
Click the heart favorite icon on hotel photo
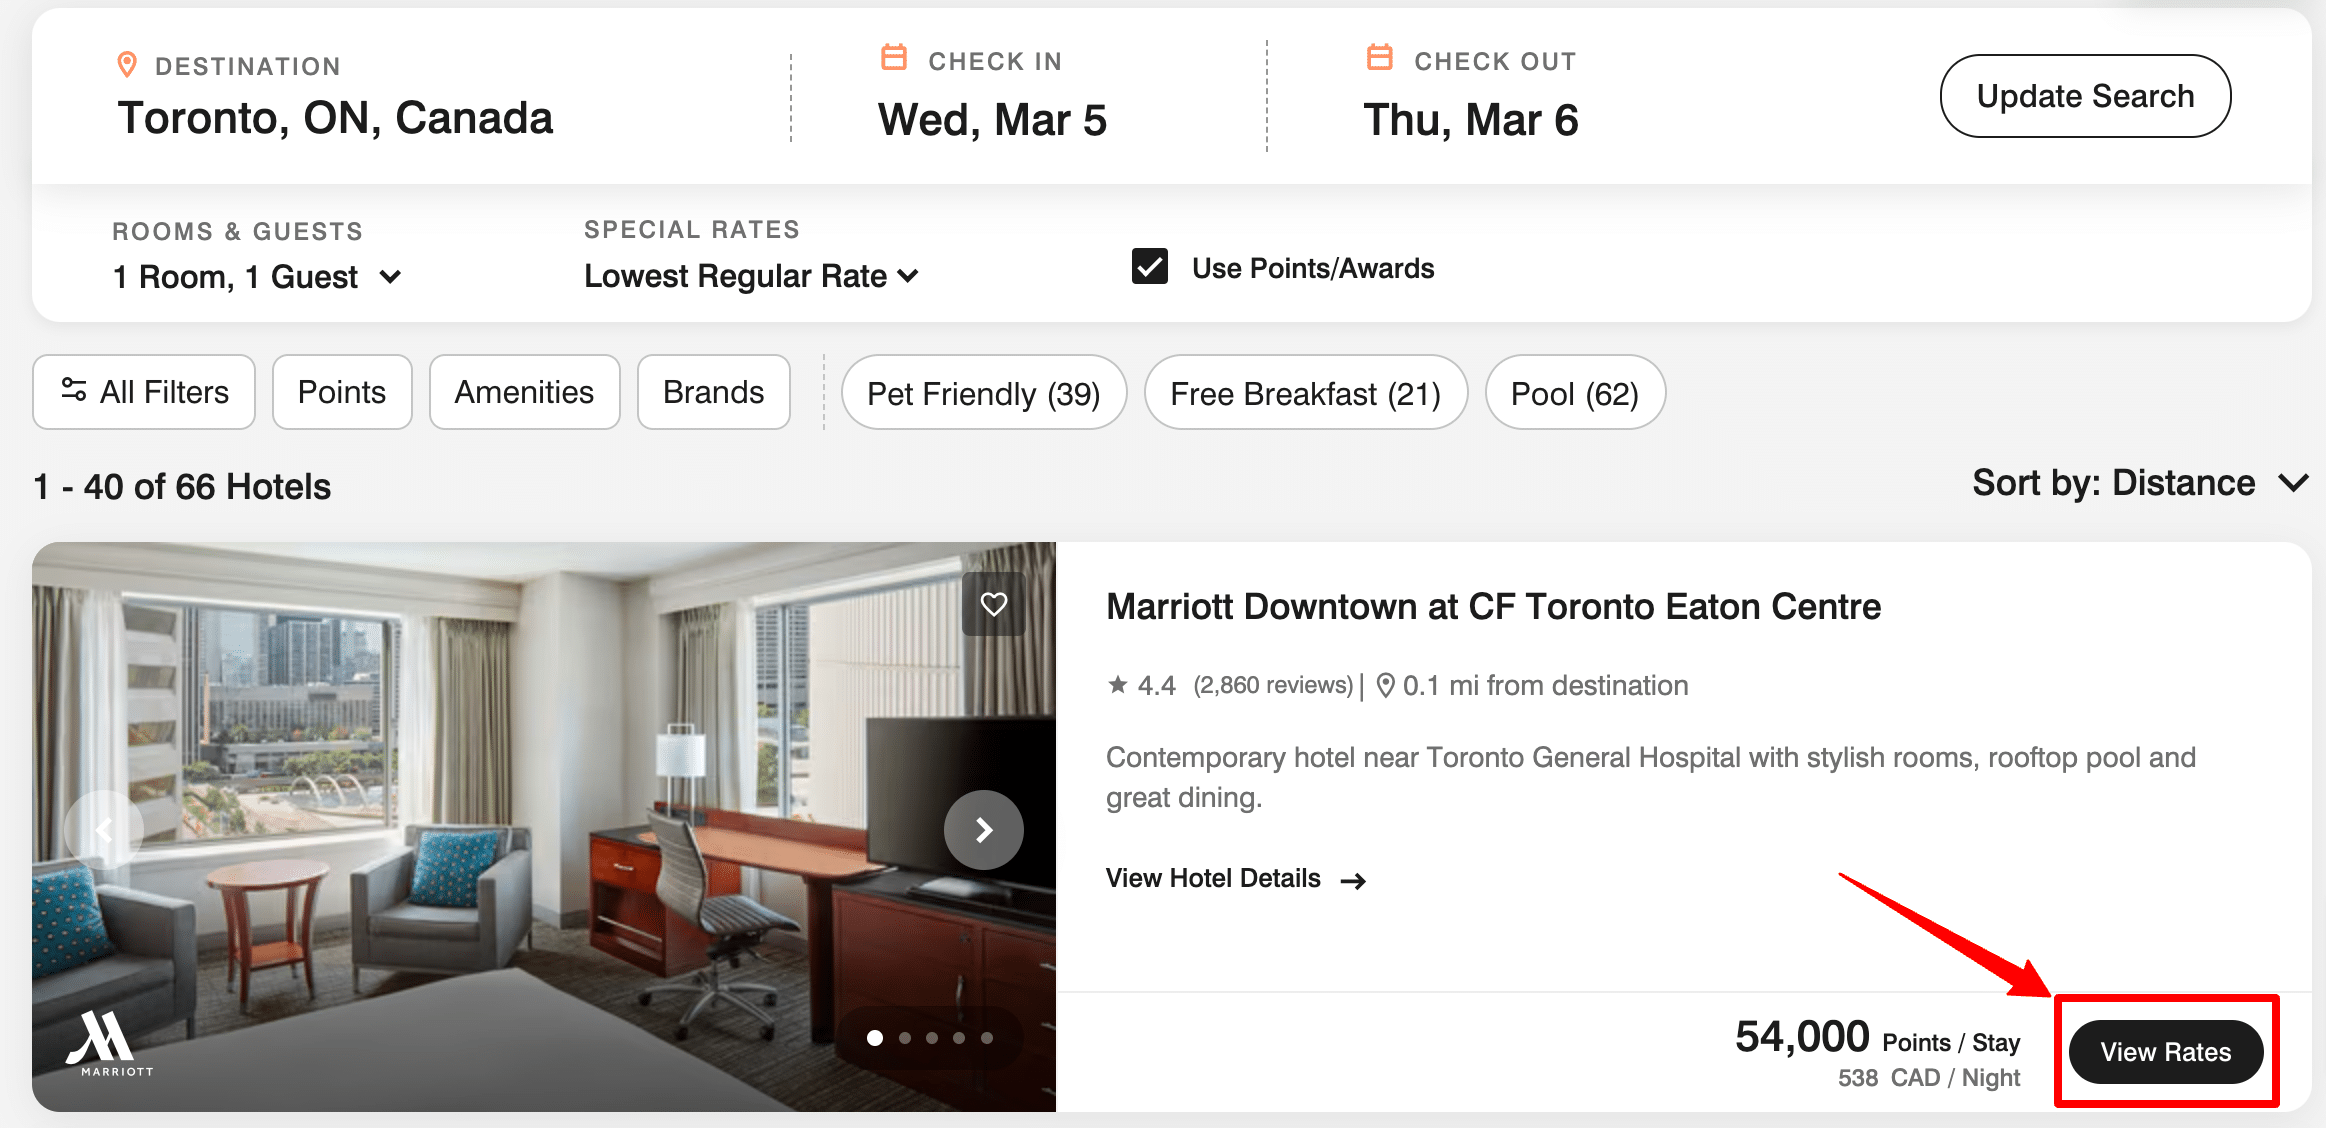(993, 604)
